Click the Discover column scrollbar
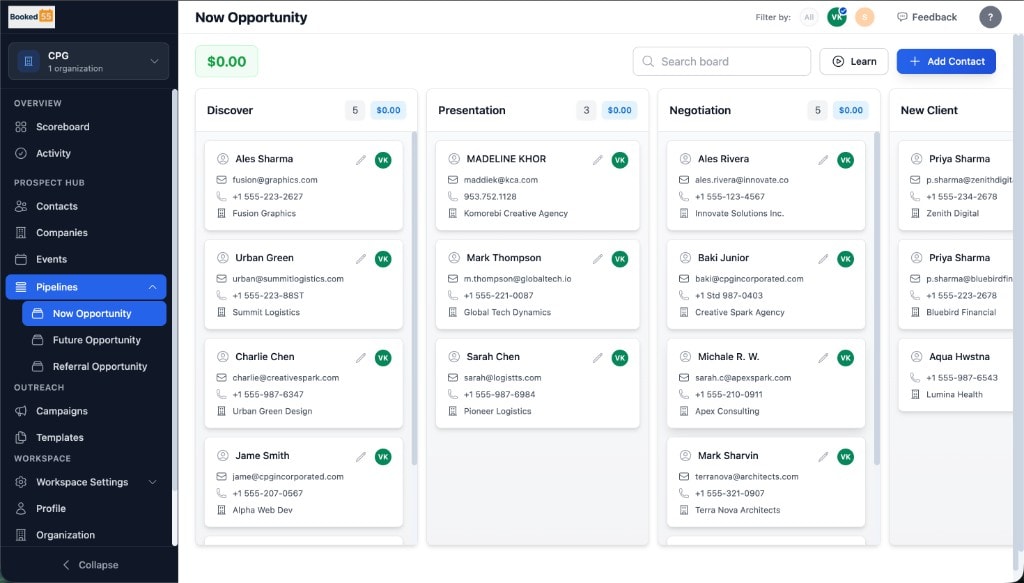 coord(415,299)
